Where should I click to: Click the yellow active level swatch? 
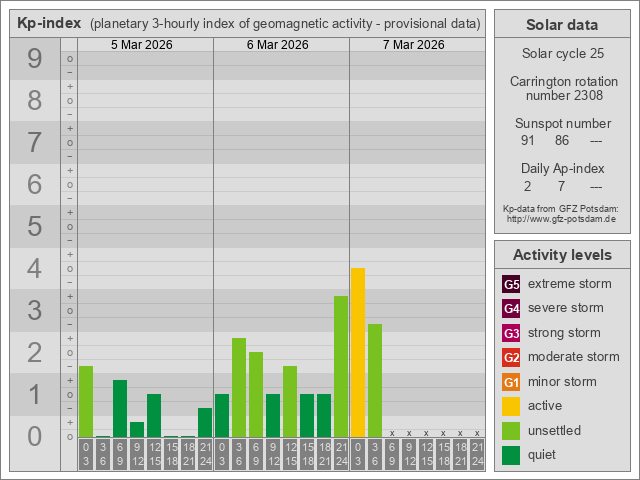coord(511,406)
